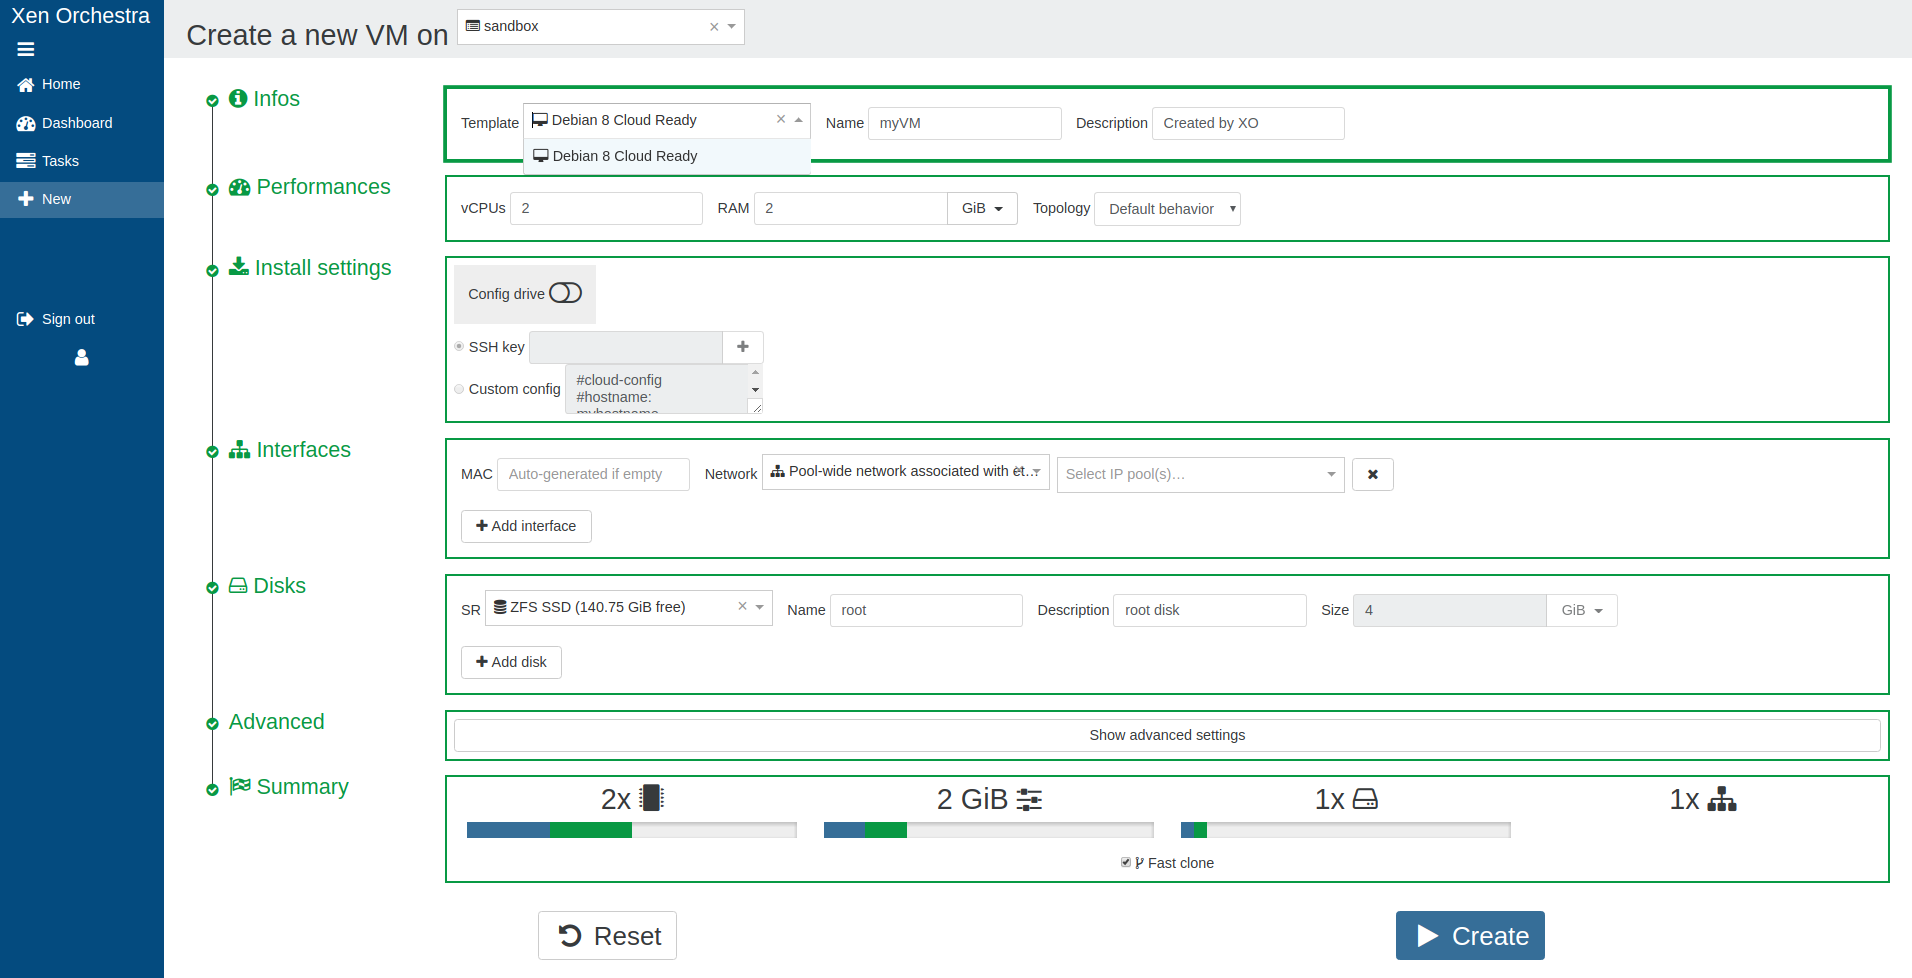Click the plus icon beside SSH key field
1912x978 pixels.
pyautogui.click(x=742, y=347)
